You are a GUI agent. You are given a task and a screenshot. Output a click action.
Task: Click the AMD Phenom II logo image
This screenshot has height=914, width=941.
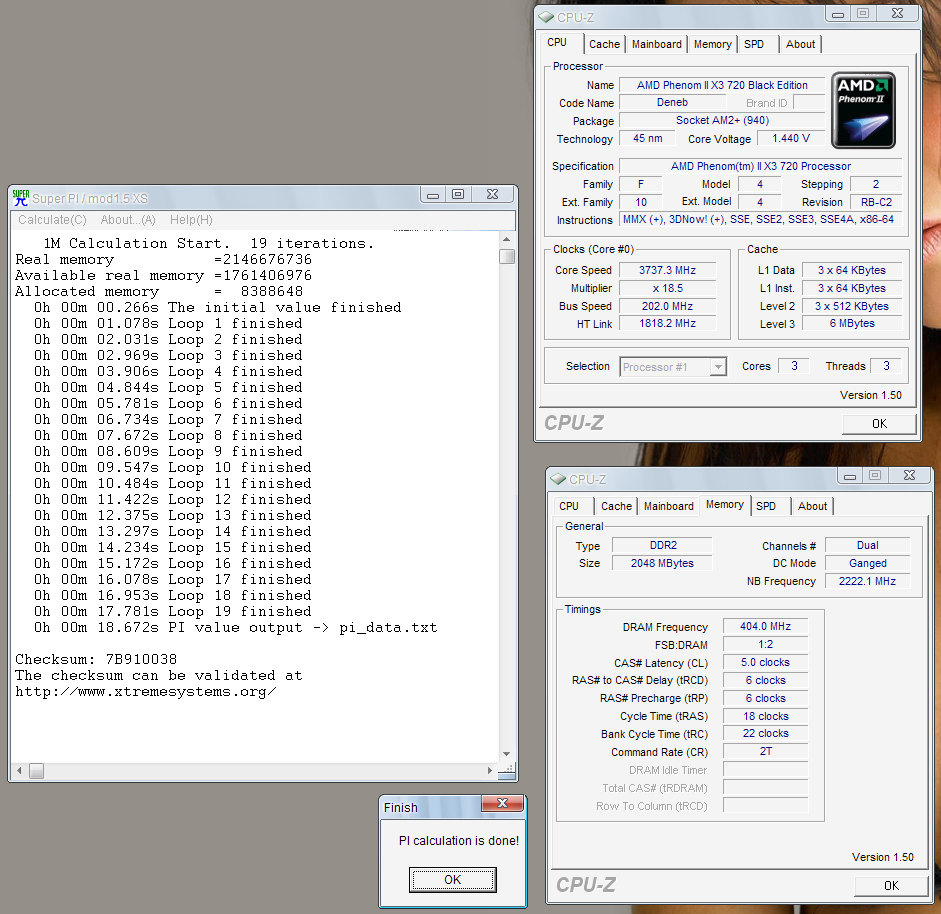click(864, 110)
